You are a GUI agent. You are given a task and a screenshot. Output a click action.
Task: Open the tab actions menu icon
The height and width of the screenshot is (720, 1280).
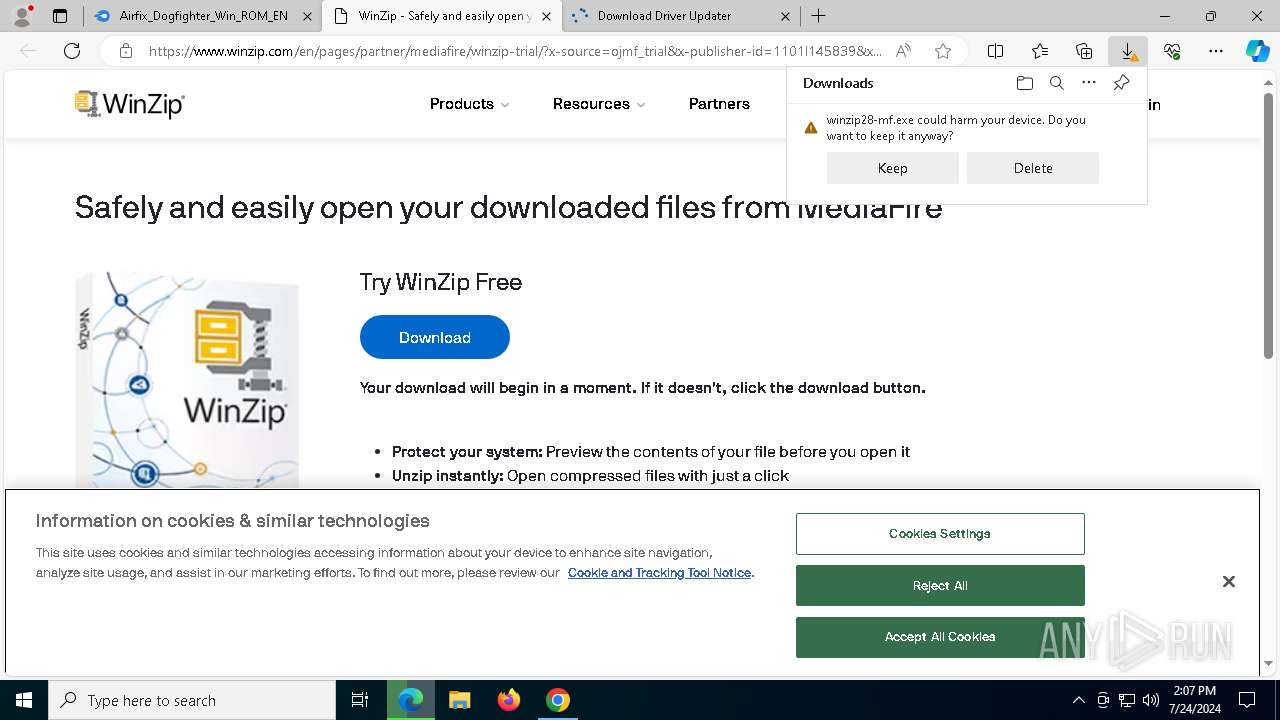[x=60, y=16]
